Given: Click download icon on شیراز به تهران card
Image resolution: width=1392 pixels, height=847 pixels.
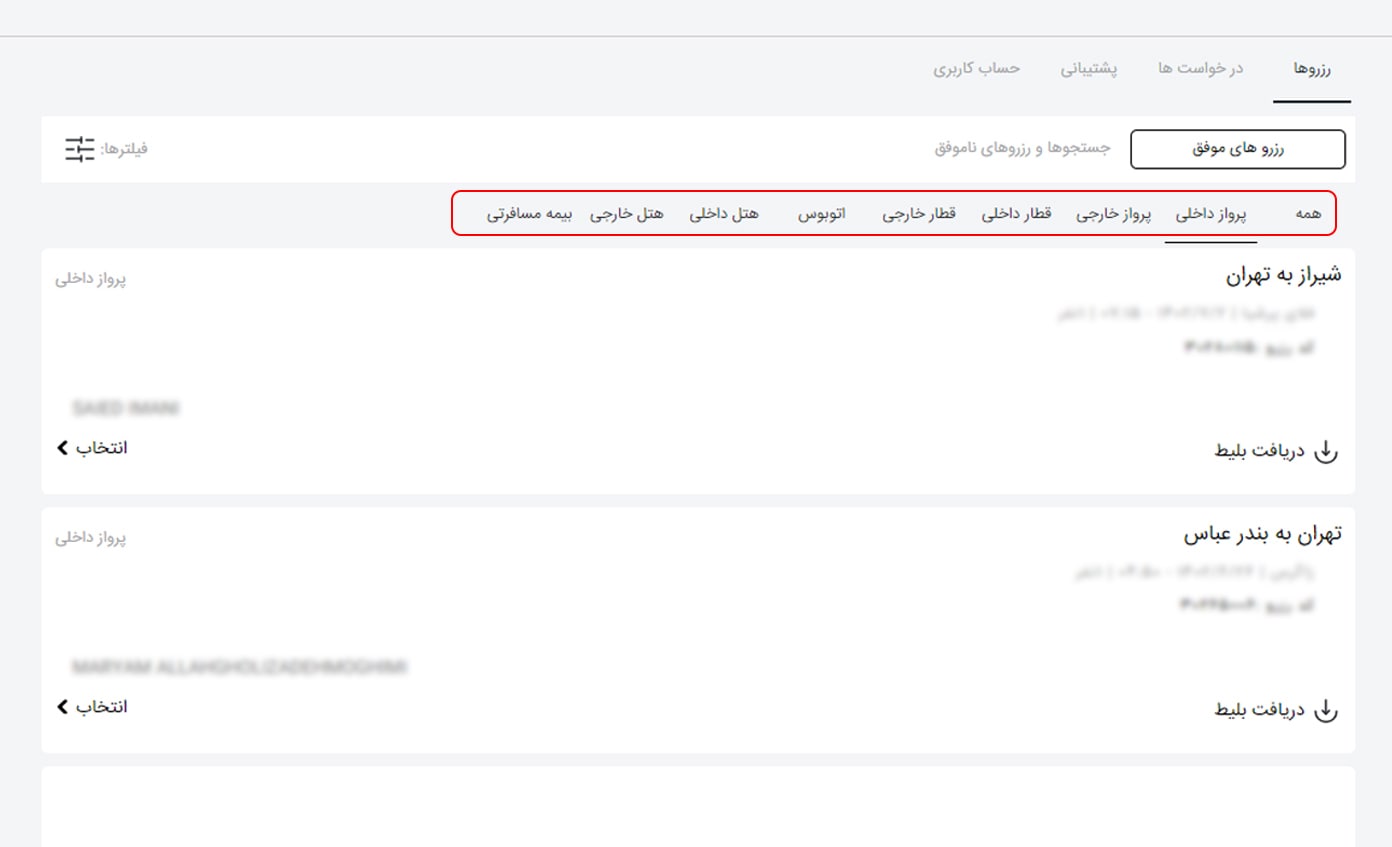Looking at the screenshot, I should point(1325,451).
